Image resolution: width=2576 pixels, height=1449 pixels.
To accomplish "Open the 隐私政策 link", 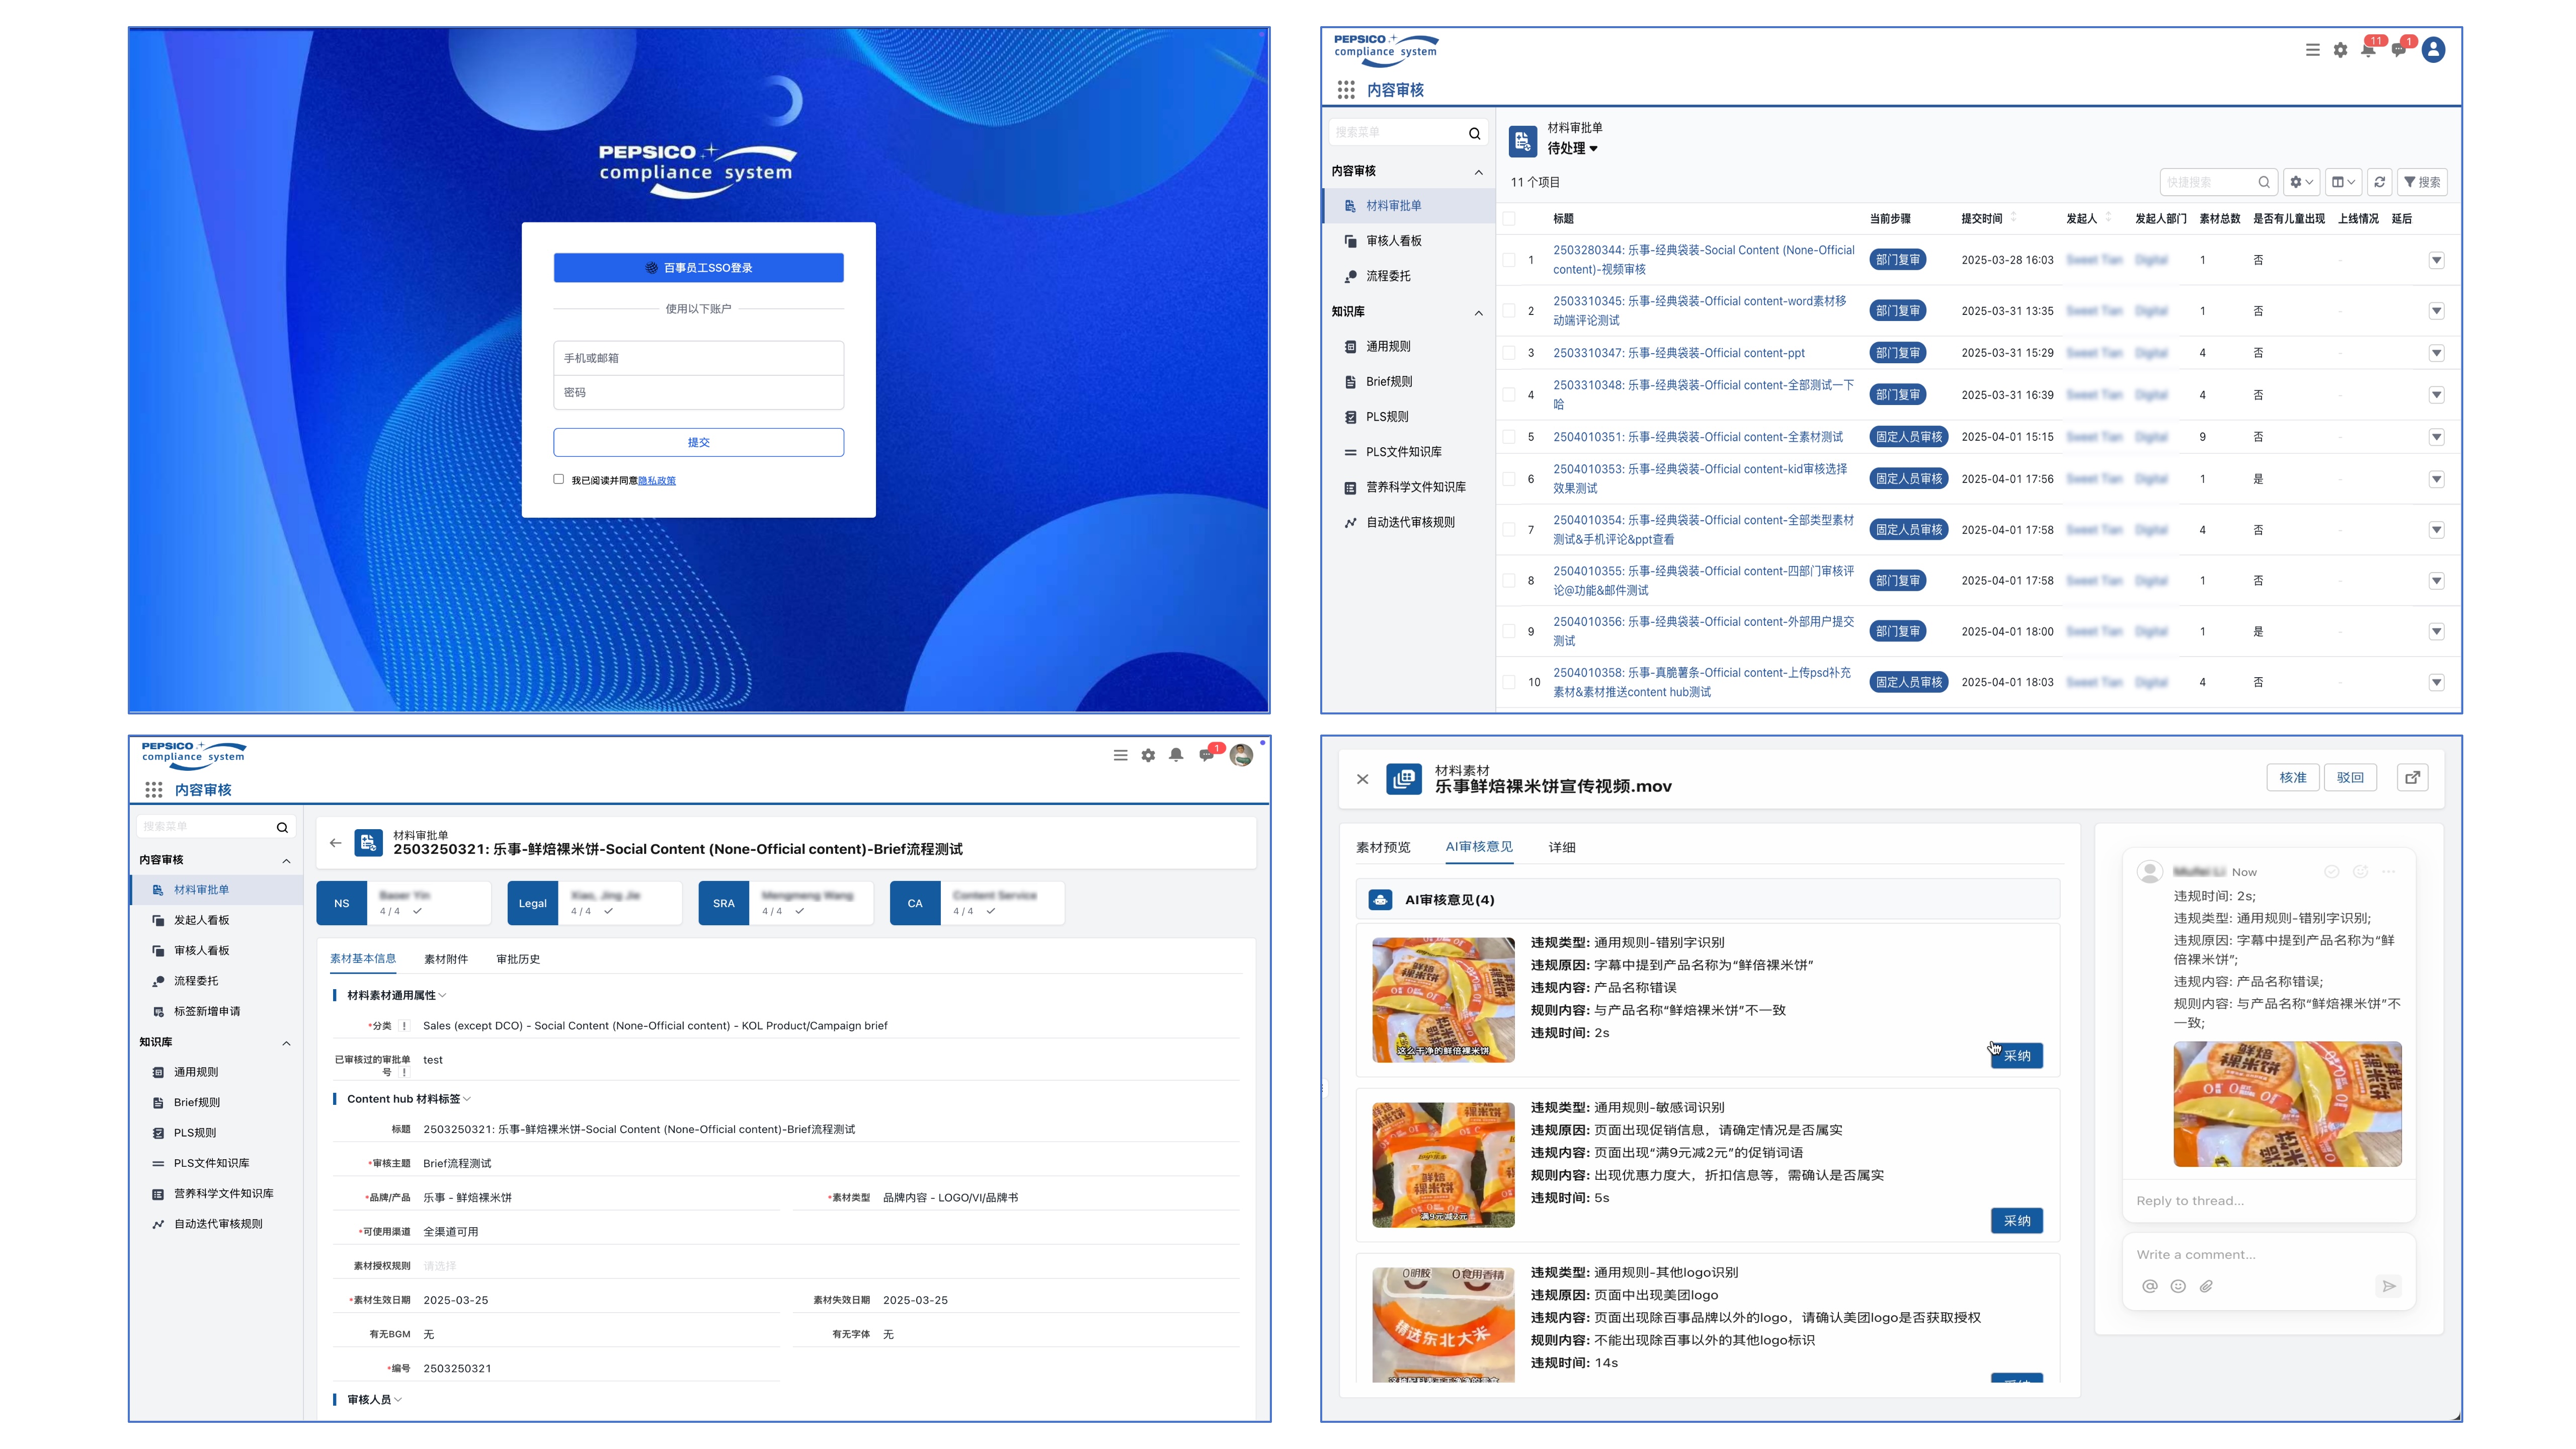I will pyautogui.click(x=657, y=481).
